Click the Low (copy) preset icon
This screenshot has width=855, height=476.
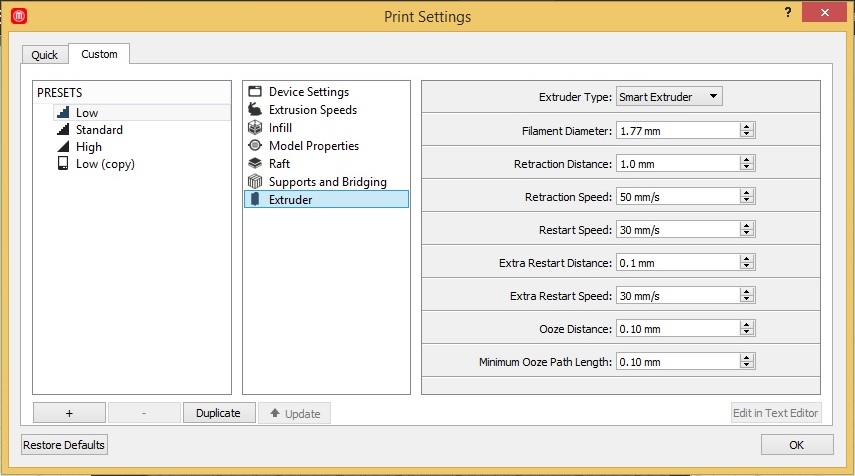(x=62, y=164)
